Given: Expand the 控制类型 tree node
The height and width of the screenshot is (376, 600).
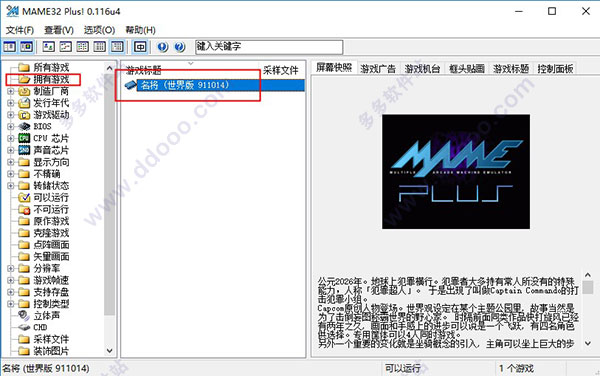Looking at the screenshot, I should [11, 304].
